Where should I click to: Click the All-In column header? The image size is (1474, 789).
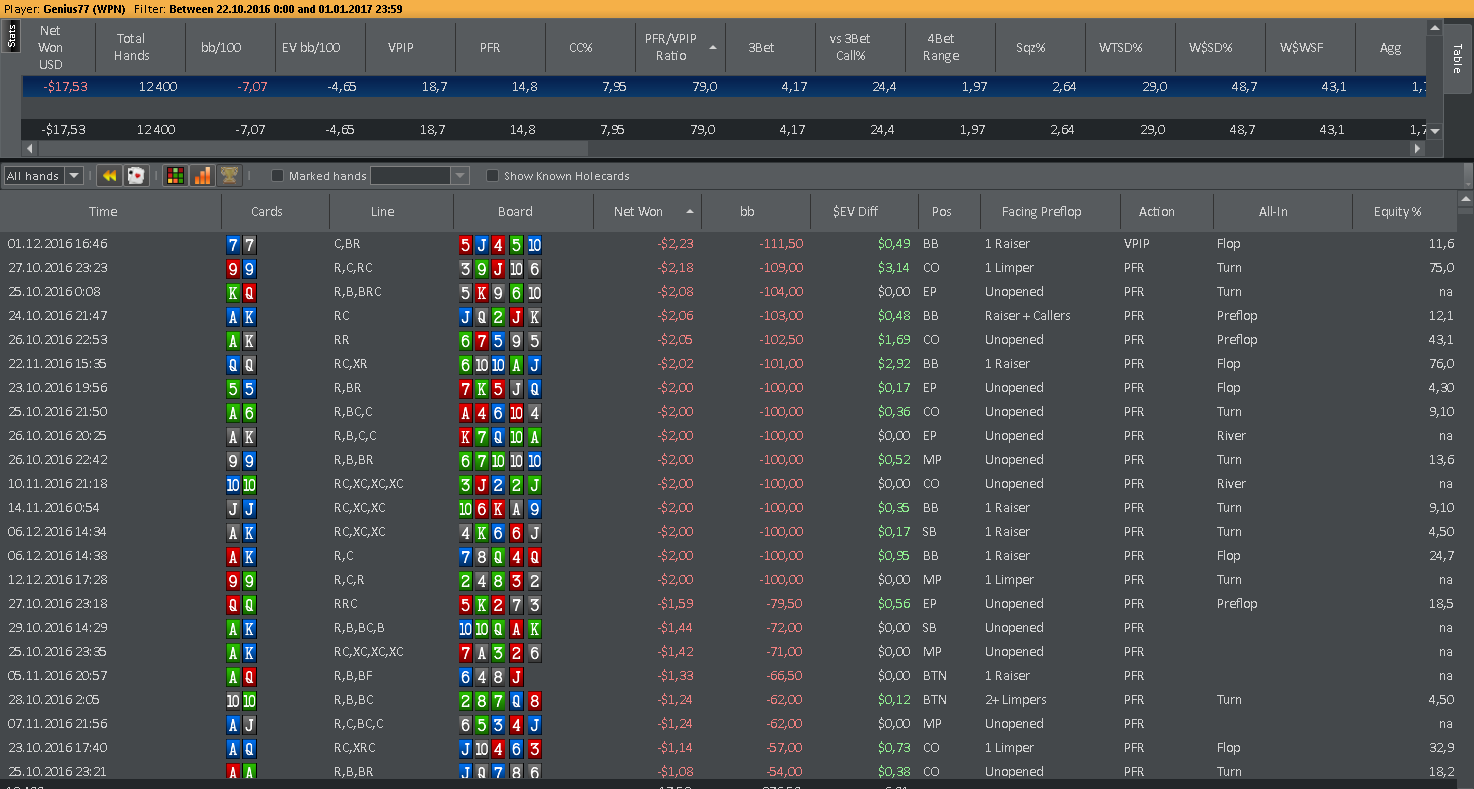pyautogui.click(x=1273, y=212)
